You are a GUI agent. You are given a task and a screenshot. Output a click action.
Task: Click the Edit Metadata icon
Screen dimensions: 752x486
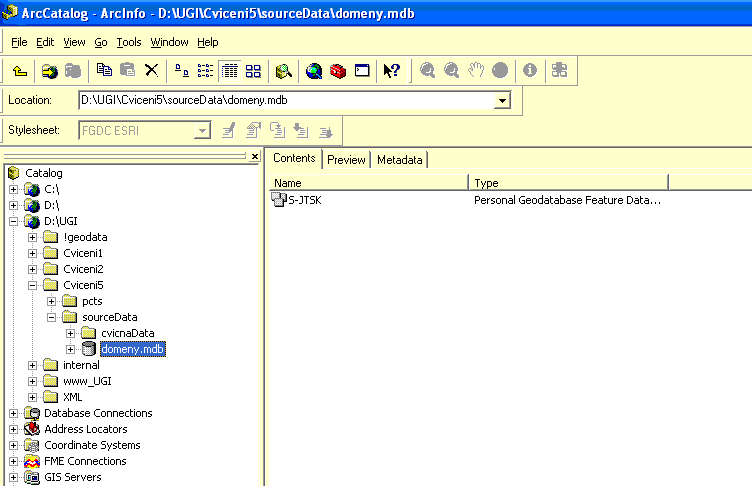[229, 130]
